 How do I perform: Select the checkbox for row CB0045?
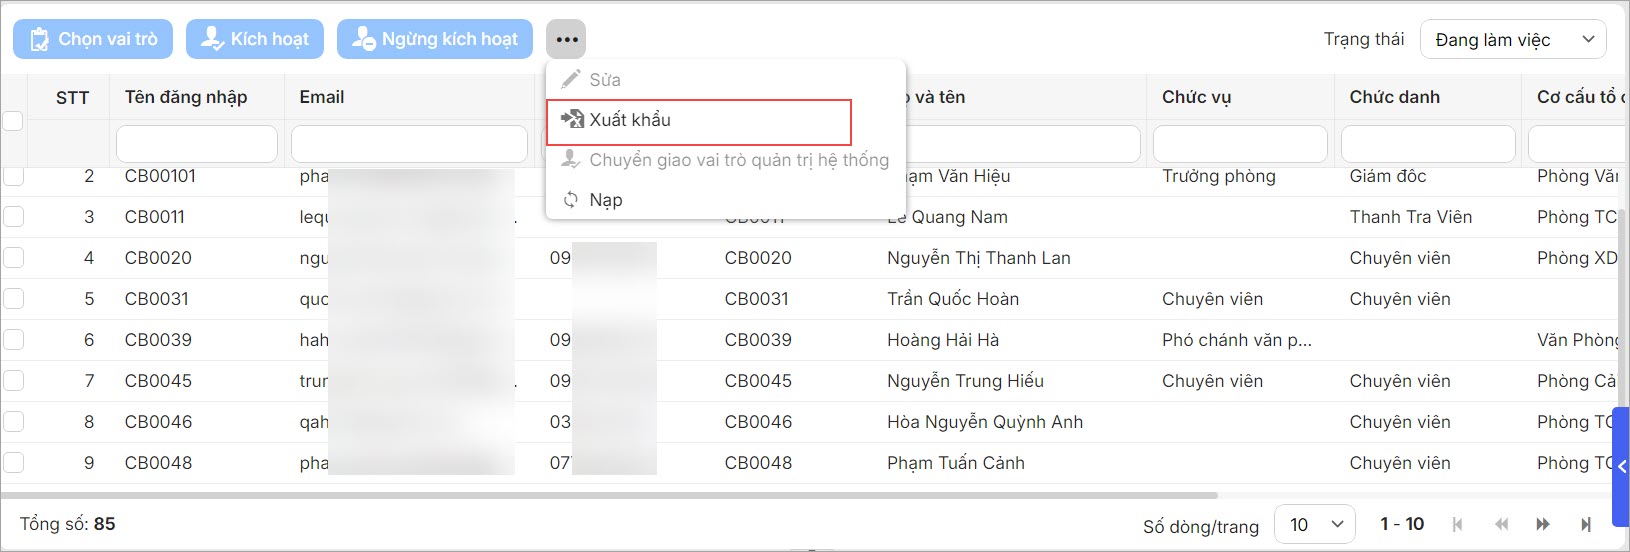(x=13, y=380)
